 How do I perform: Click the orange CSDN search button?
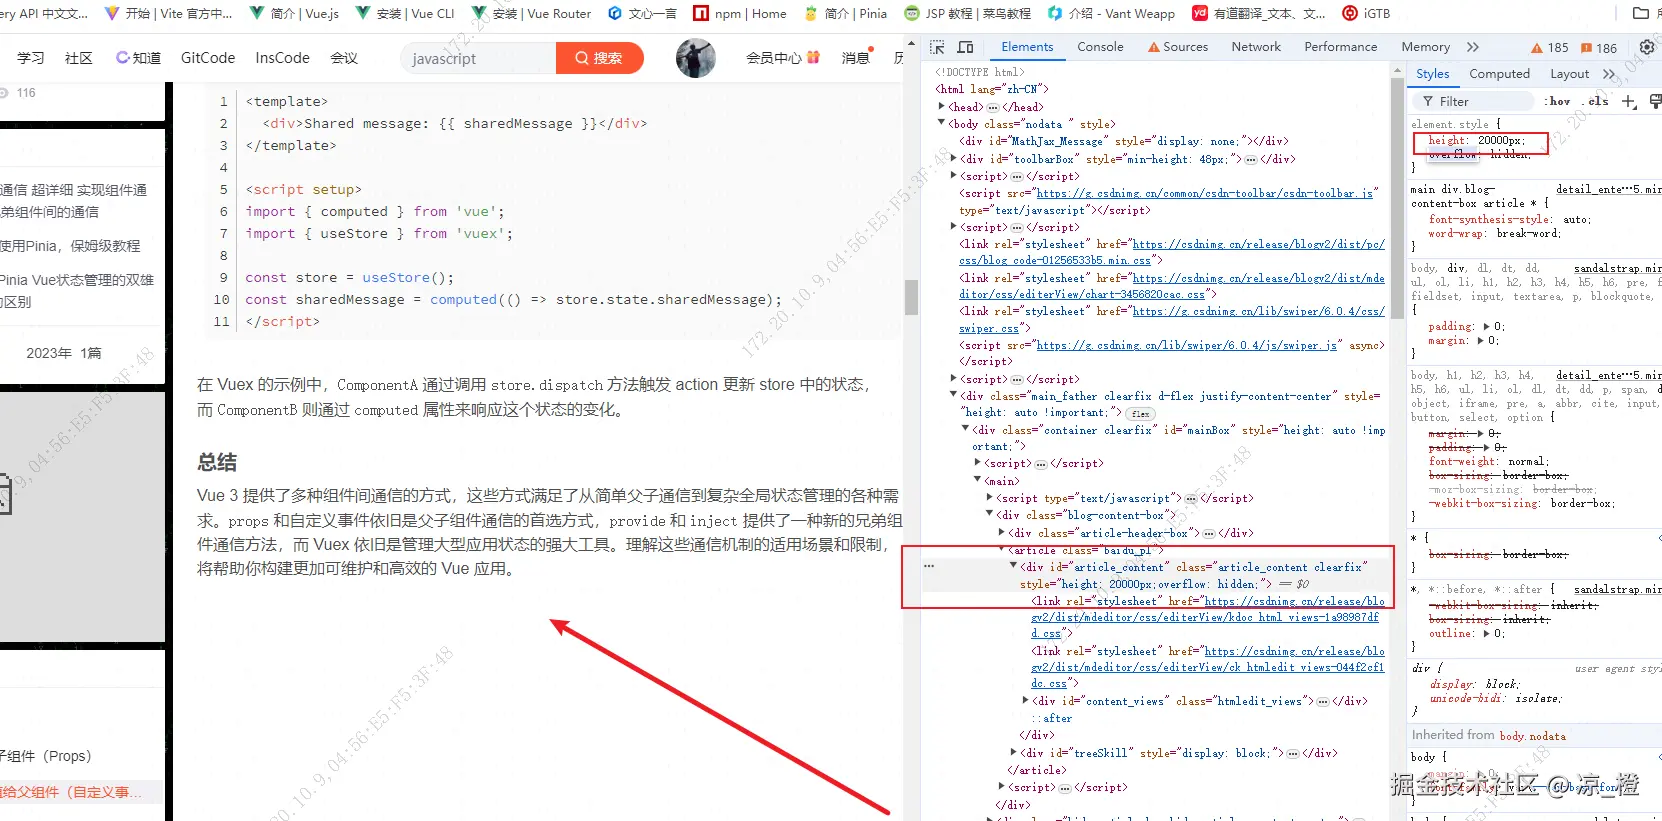599,58
